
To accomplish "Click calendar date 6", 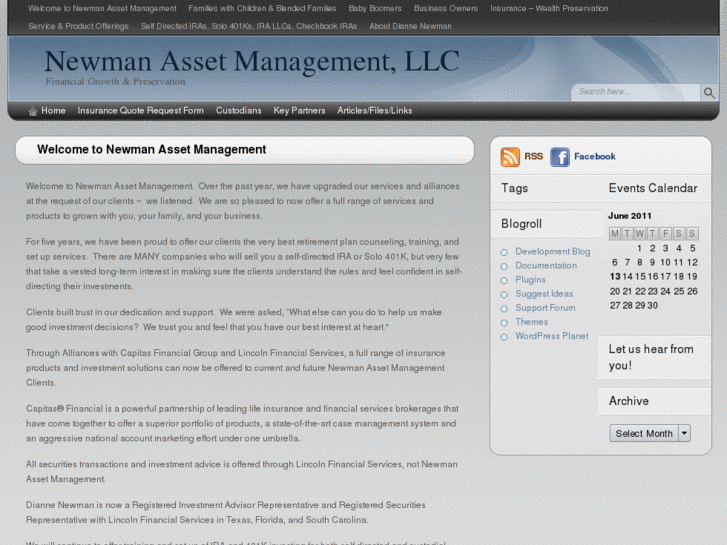I will click(614, 263).
